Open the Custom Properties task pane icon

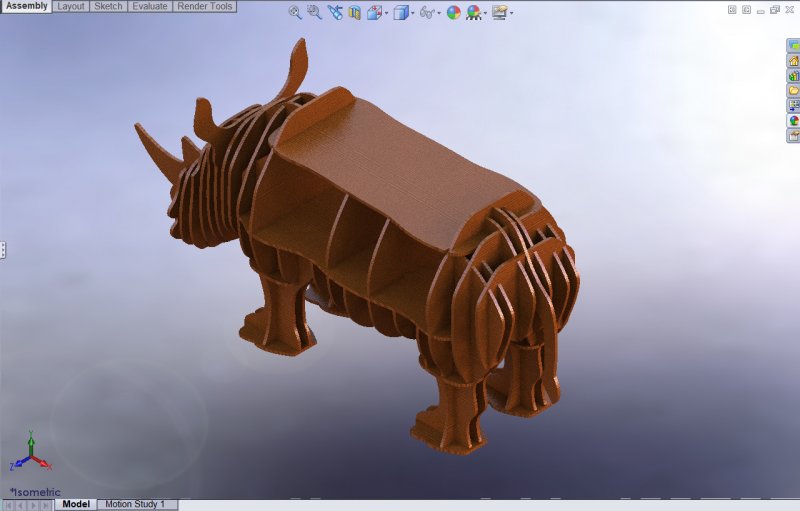pyautogui.click(x=794, y=136)
